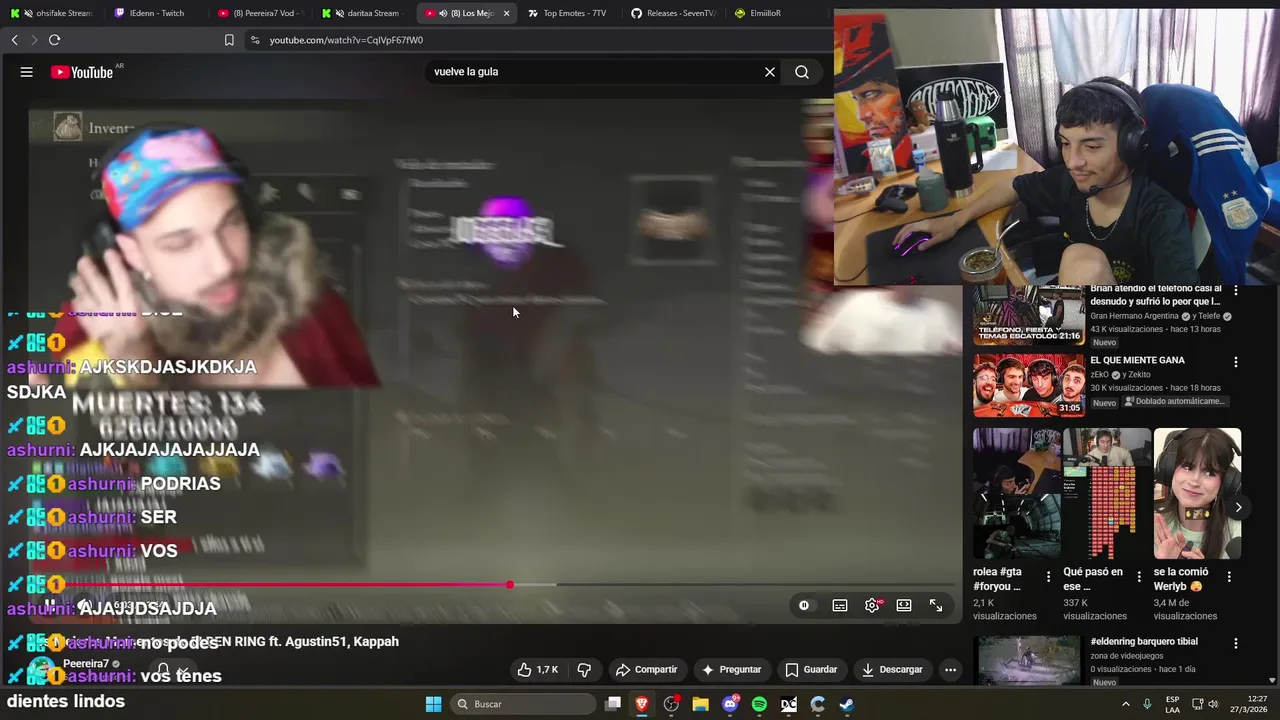Open more actions menu beside Descargar
1280x720 pixels.
(x=950, y=669)
